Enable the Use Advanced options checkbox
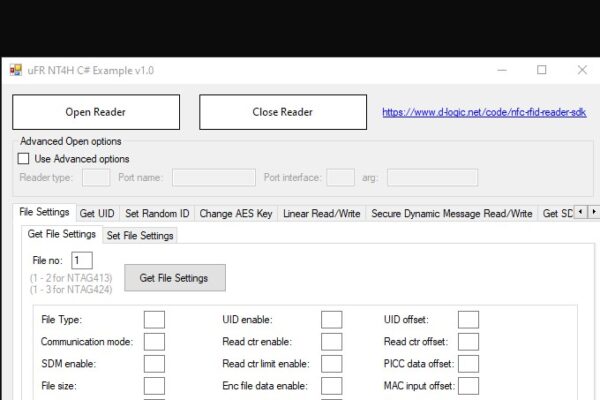600x400 pixels. (x=23, y=159)
